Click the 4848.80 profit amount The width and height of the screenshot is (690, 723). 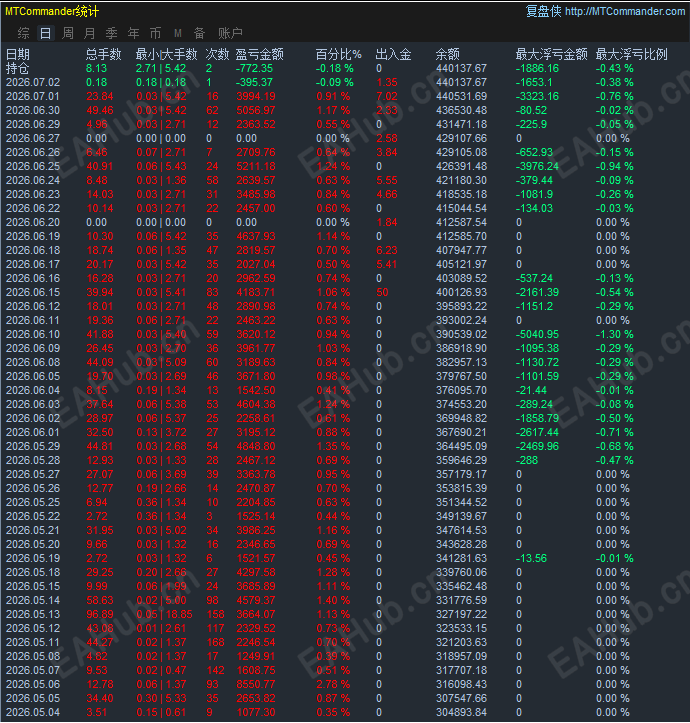tap(256, 446)
